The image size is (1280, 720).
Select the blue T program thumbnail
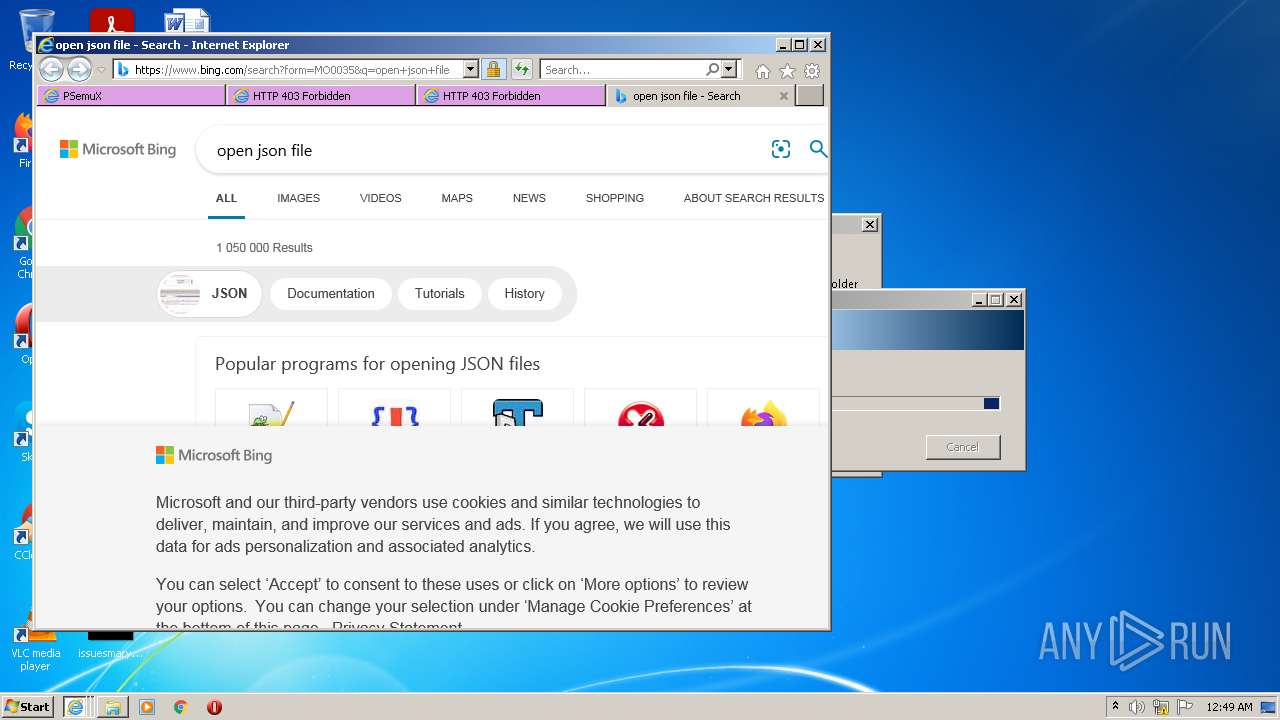pos(517,410)
